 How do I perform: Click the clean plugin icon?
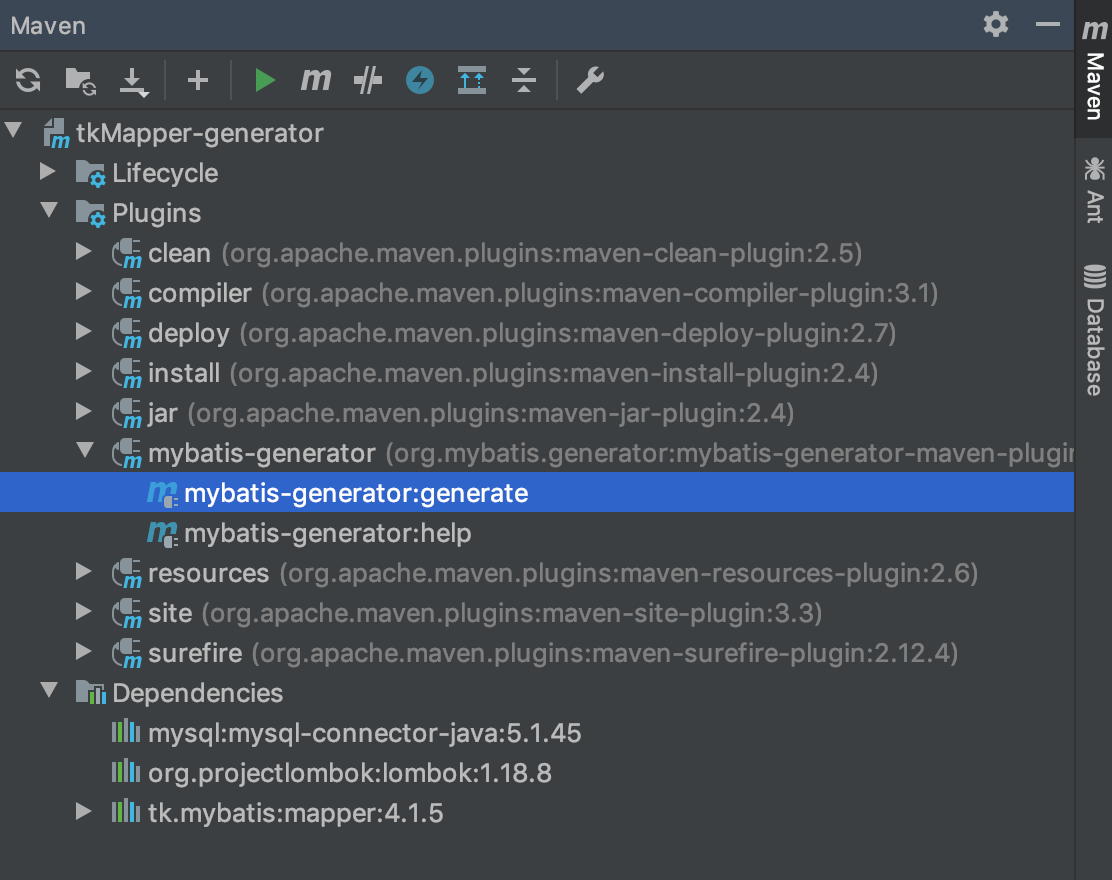127,254
